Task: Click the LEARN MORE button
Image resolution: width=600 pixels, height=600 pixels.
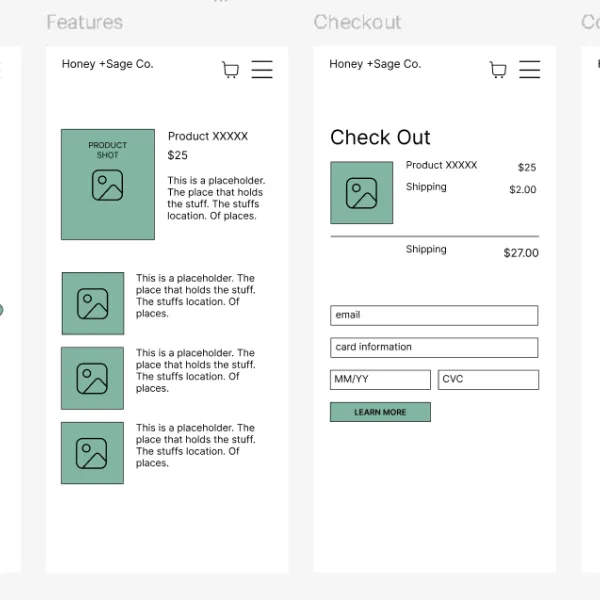Action: 380,412
